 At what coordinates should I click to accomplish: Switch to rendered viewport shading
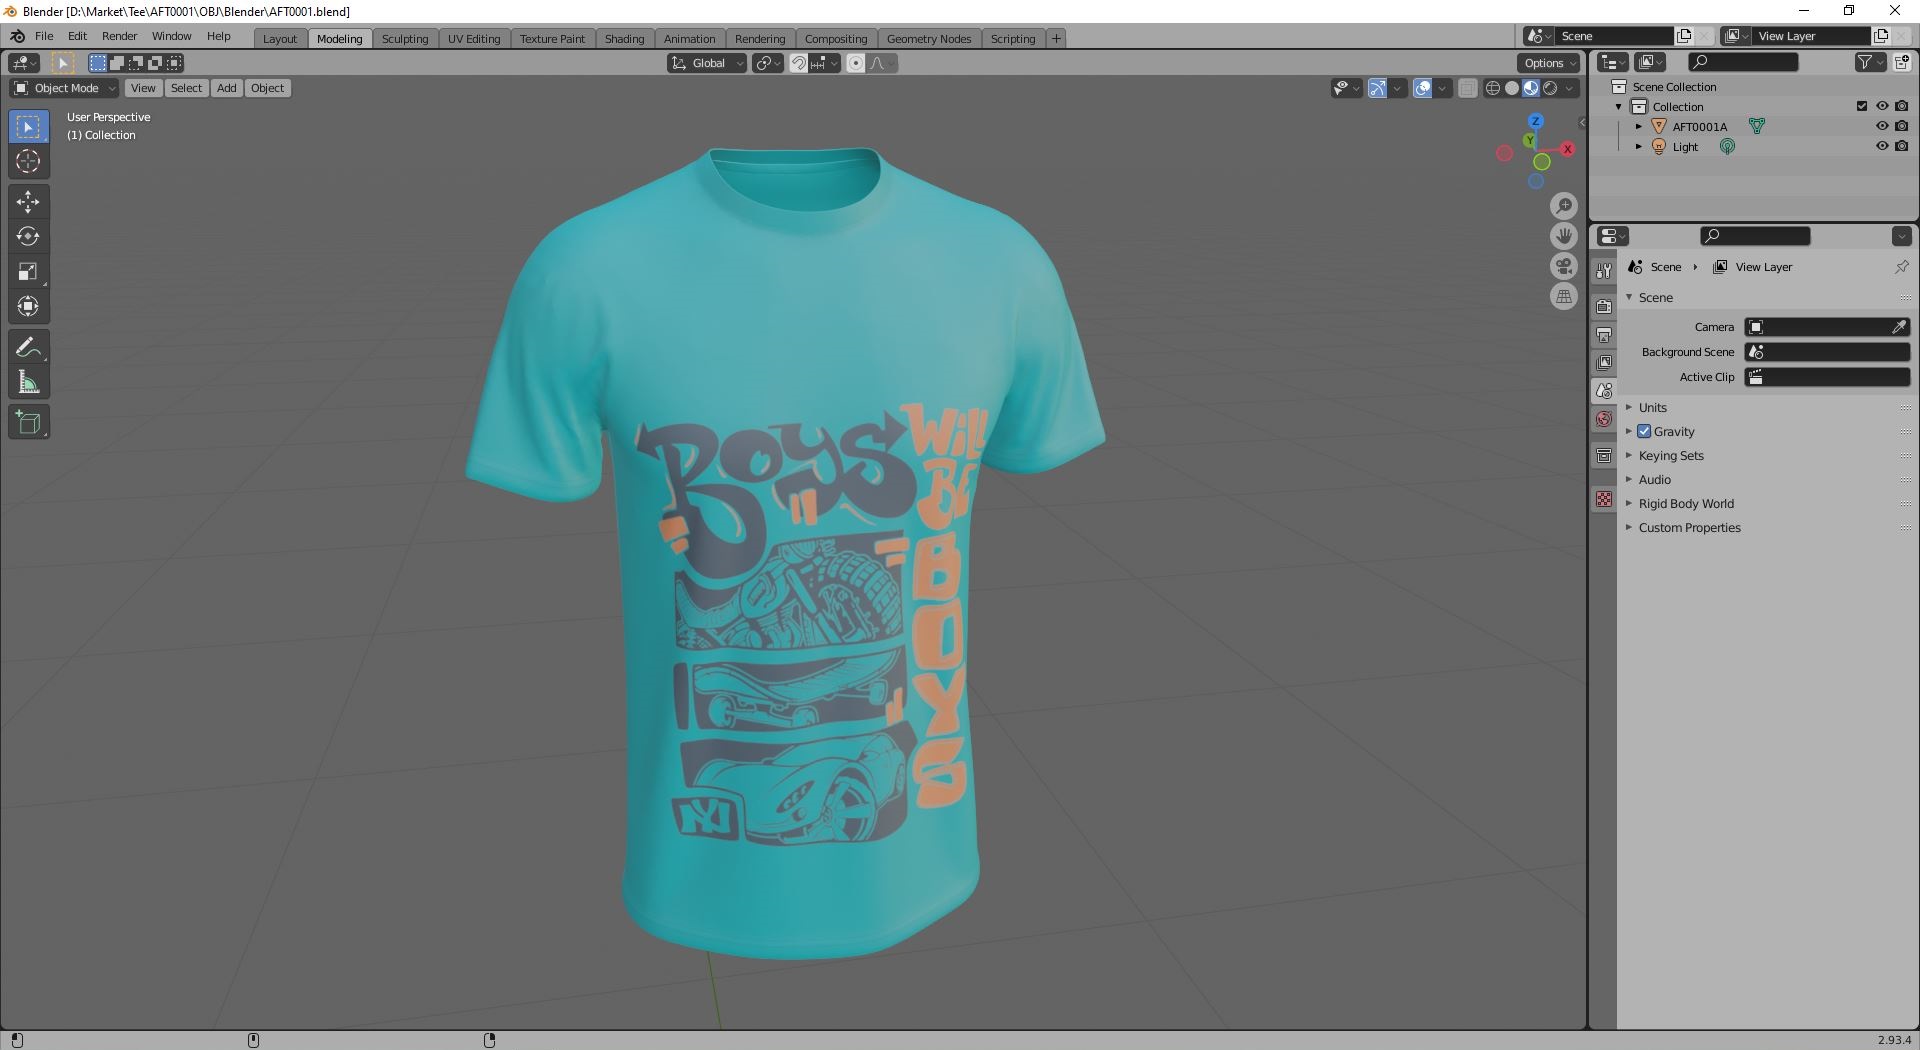[x=1550, y=88]
